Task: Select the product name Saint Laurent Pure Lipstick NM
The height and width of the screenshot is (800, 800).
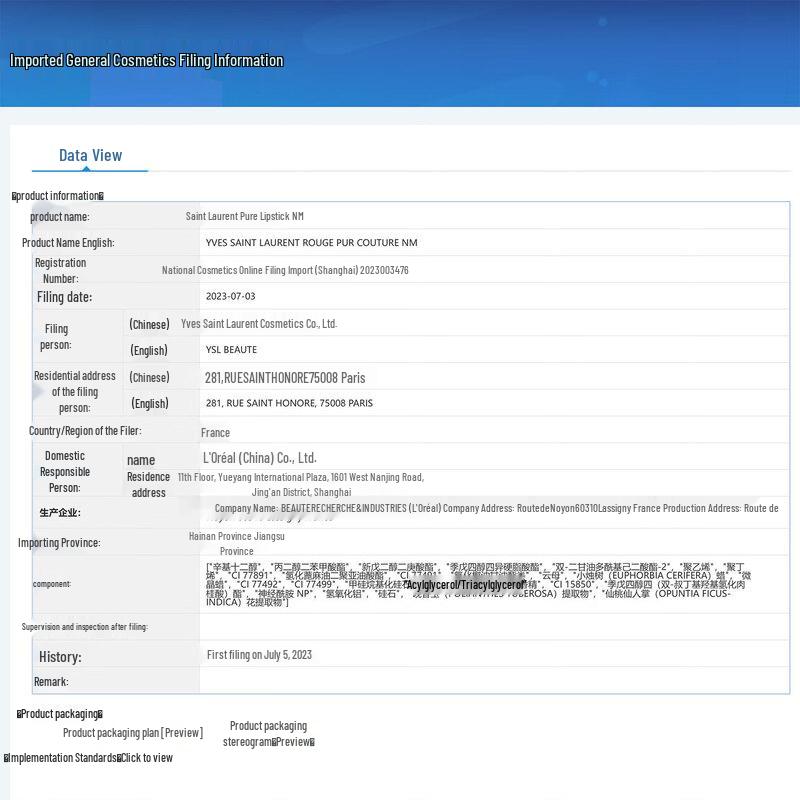Action: pos(244,216)
